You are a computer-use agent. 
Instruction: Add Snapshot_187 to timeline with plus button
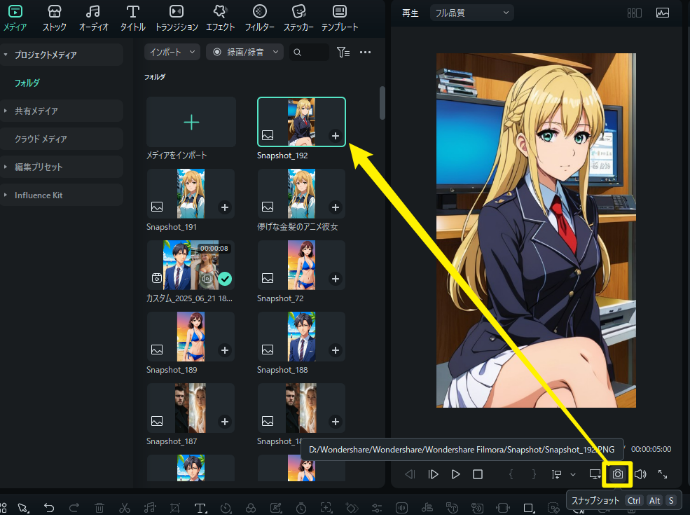[x=224, y=421]
